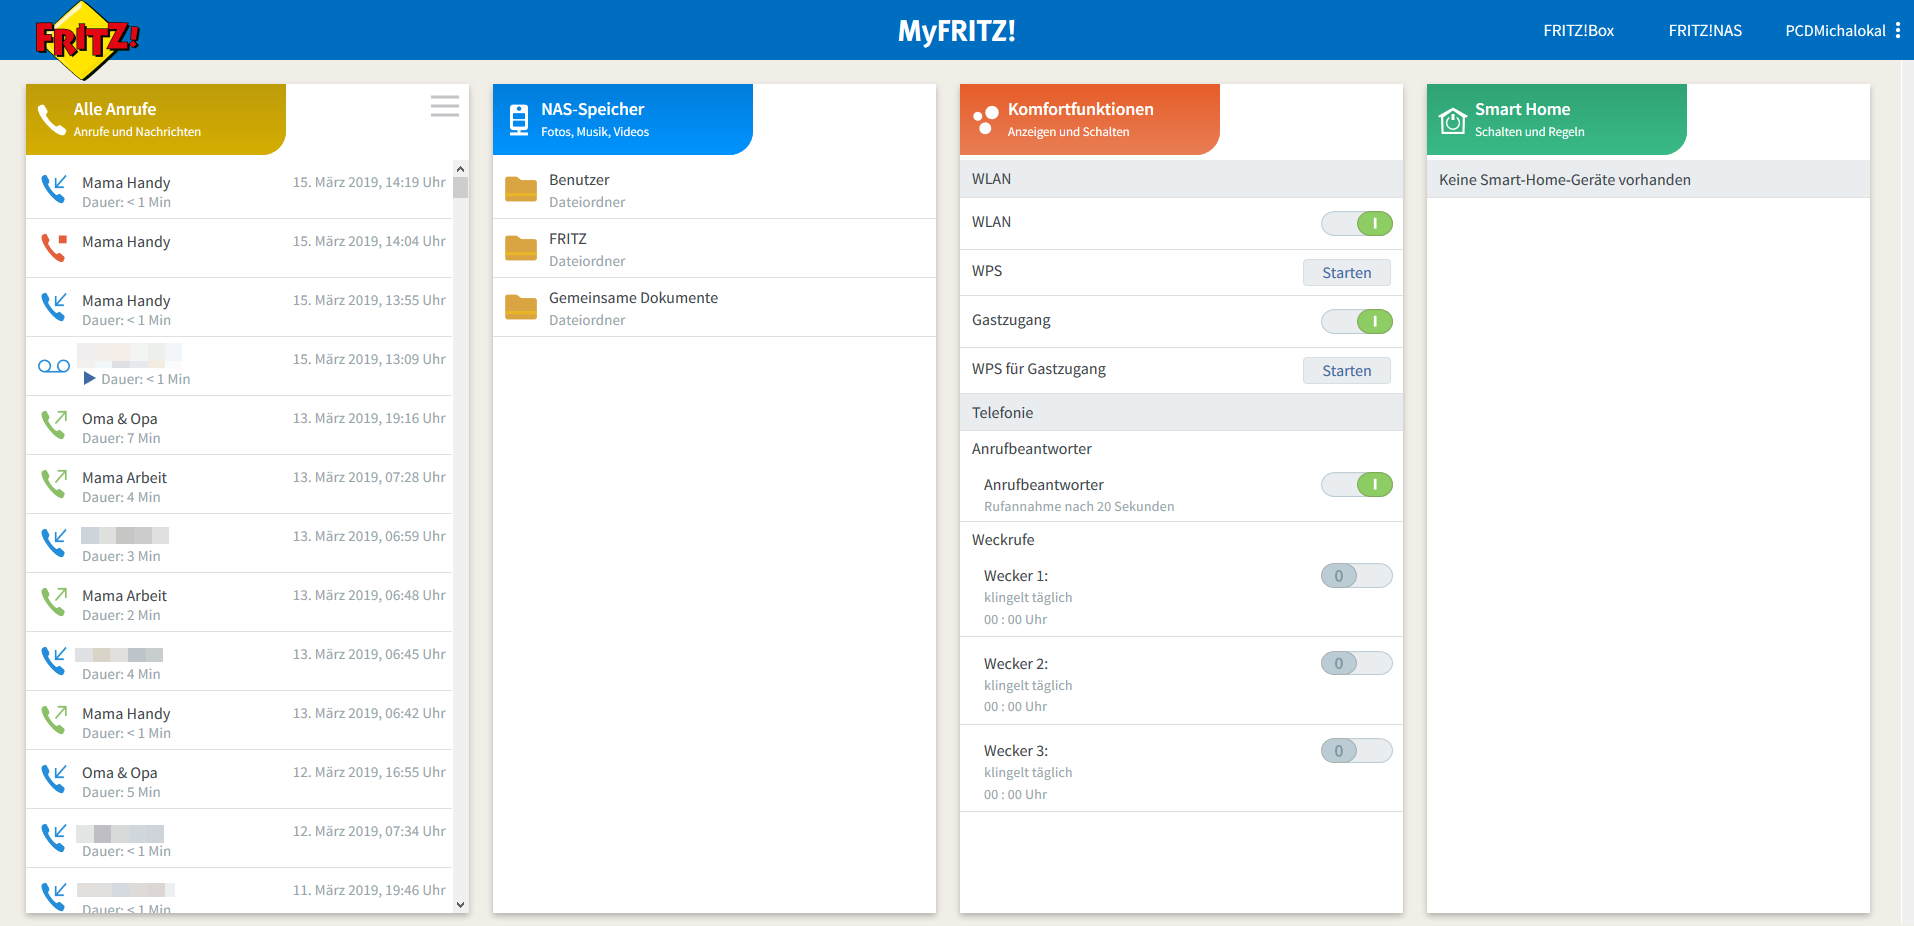Screen dimensions: 1914x926
Task: Click the '15. März 2019, 13:55 Uhr' timestamp
Action: coord(369,300)
